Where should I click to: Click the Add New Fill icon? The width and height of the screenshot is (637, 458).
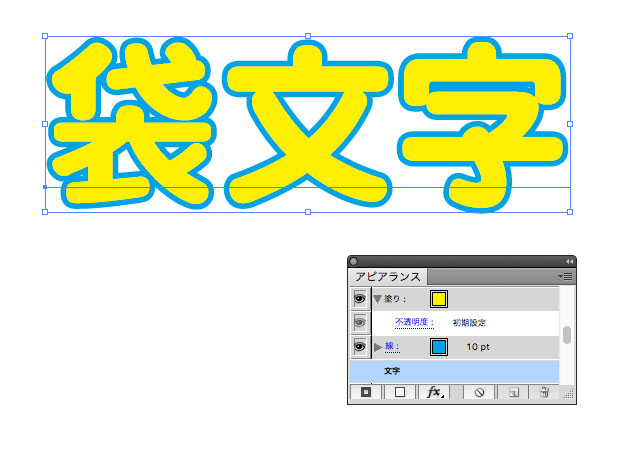(x=400, y=392)
